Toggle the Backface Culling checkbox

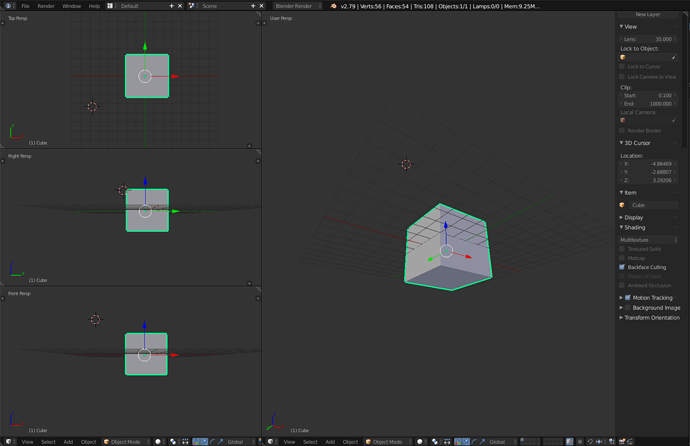(622, 267)
